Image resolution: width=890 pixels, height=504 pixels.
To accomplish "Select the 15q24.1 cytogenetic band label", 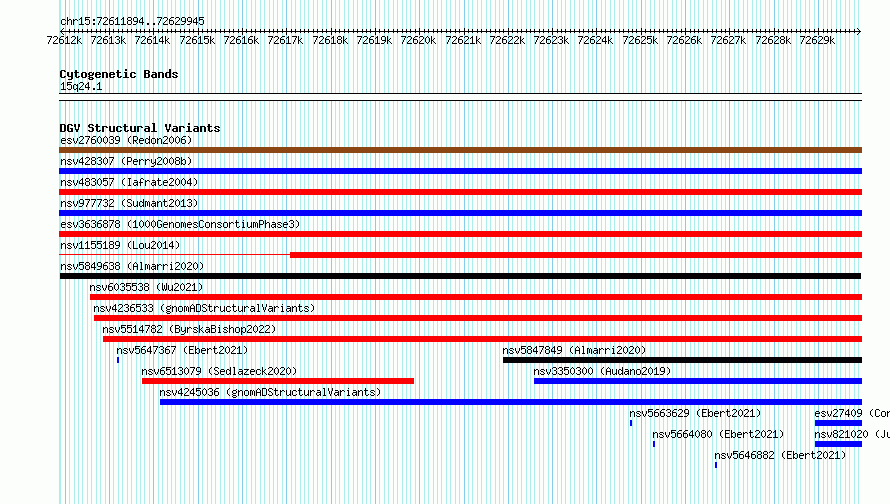I will [x=81, y=86].
